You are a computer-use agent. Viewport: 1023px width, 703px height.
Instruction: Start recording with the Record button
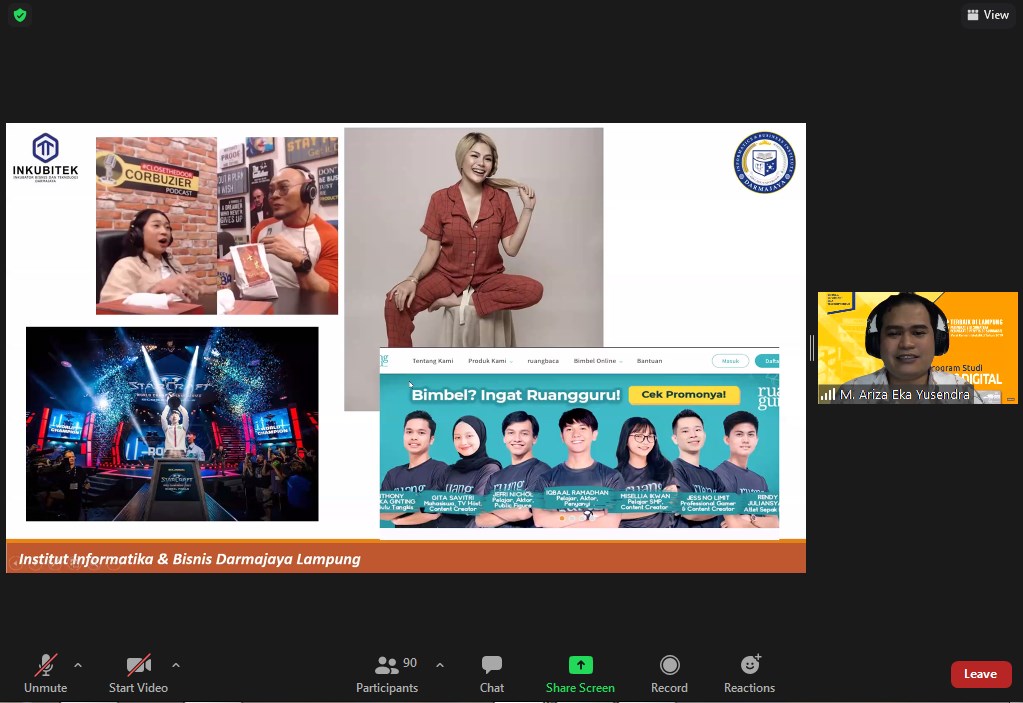[x=669, y=674]
